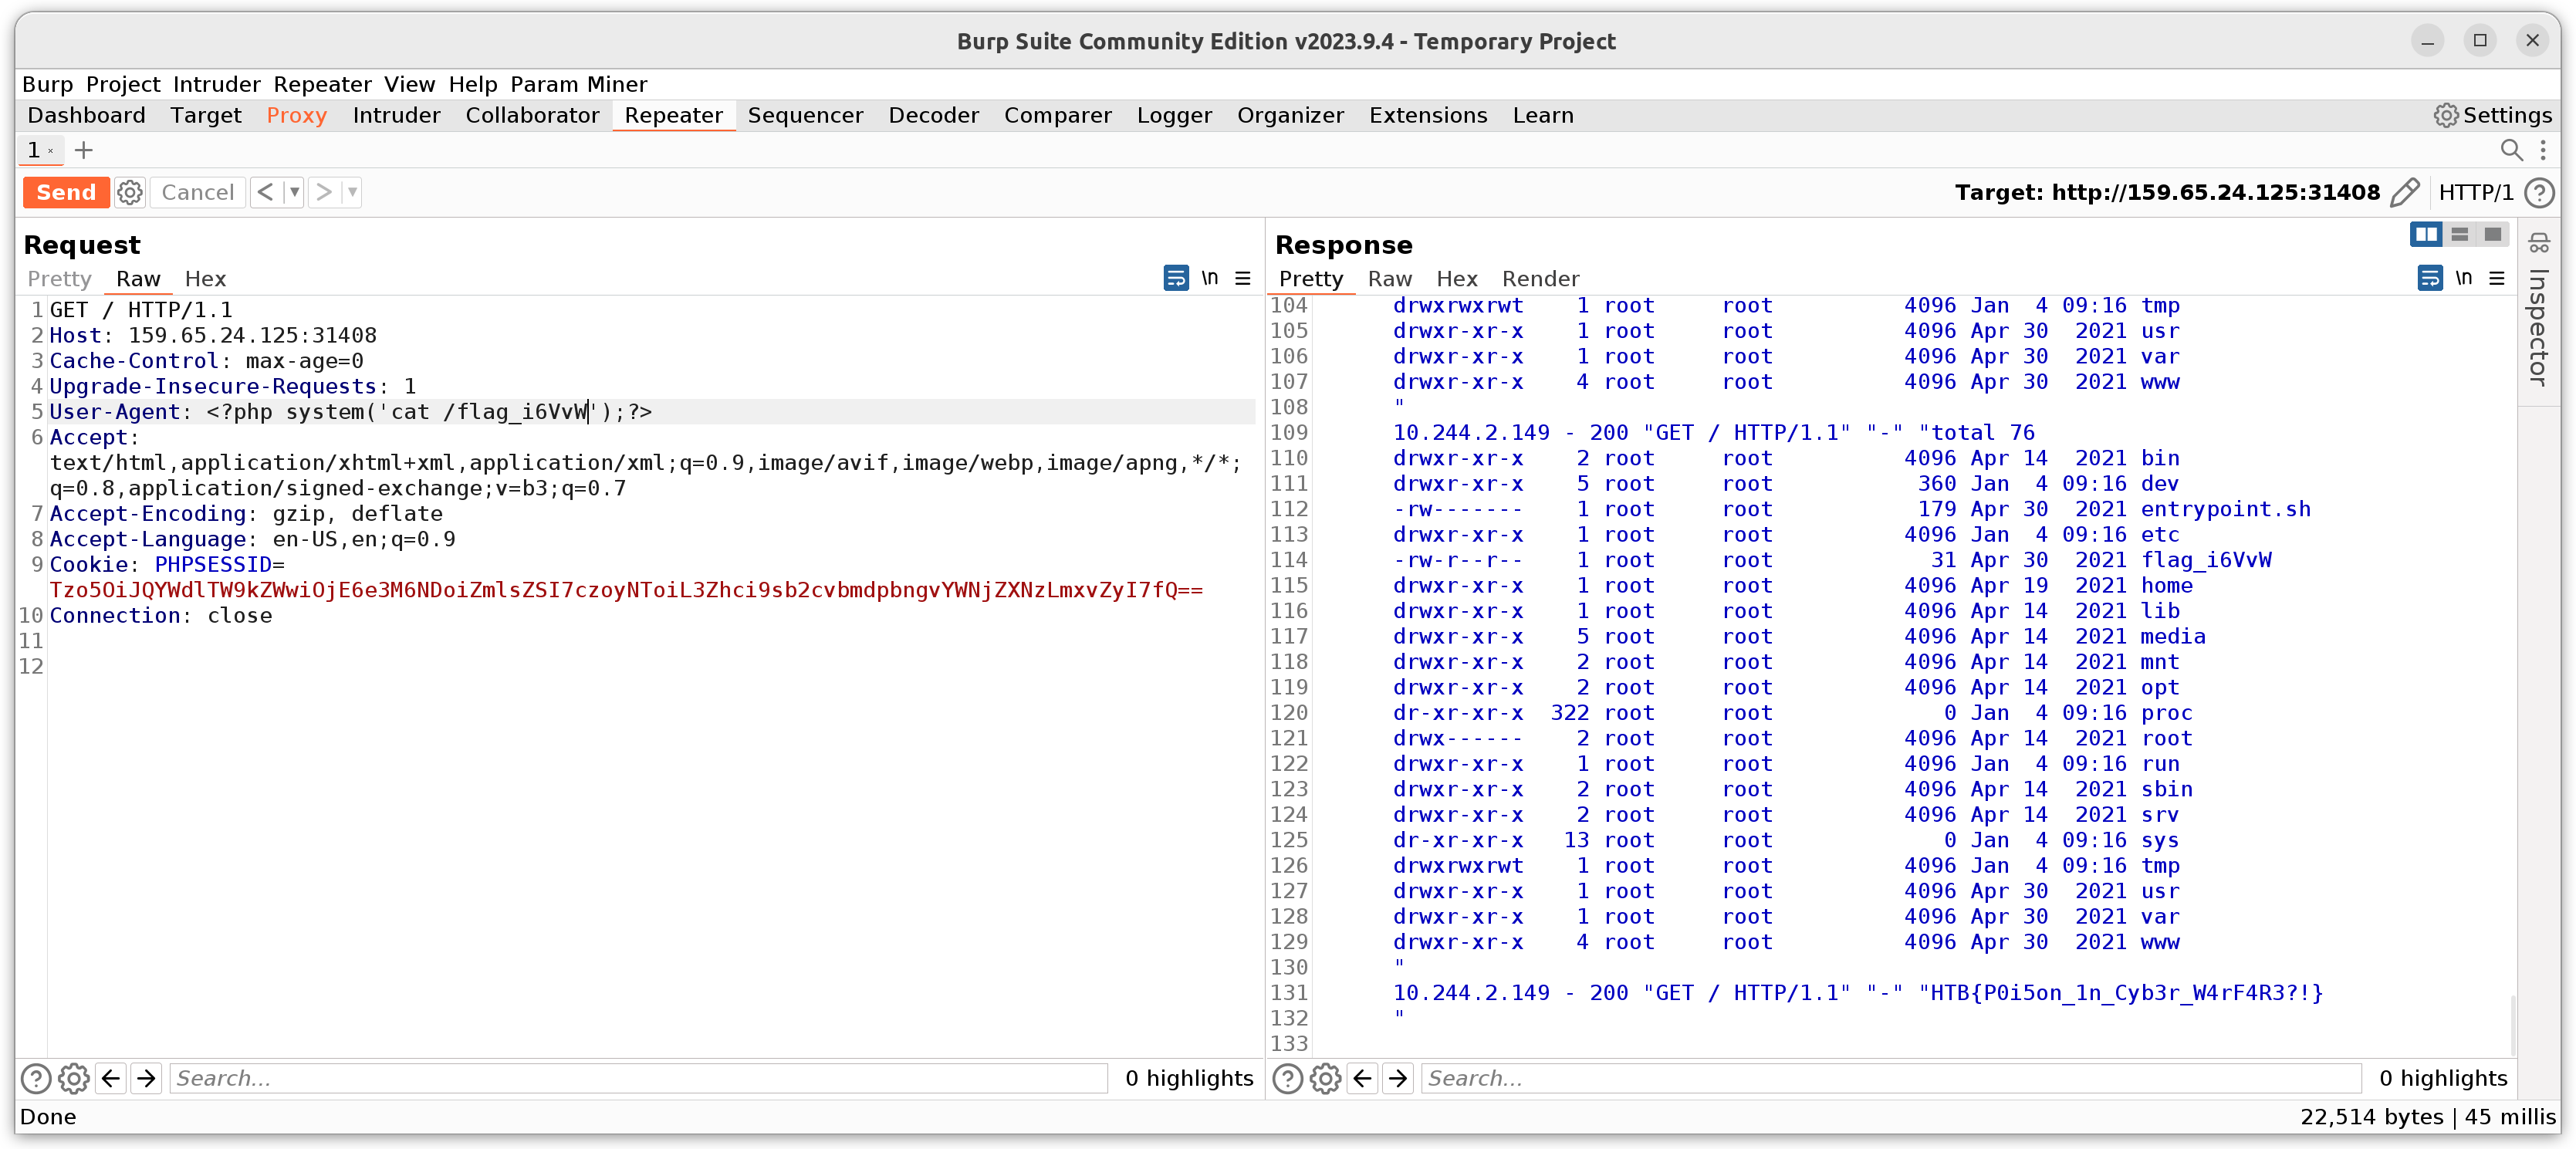
Task: Open the request search settings gear
Action: 74,1078
